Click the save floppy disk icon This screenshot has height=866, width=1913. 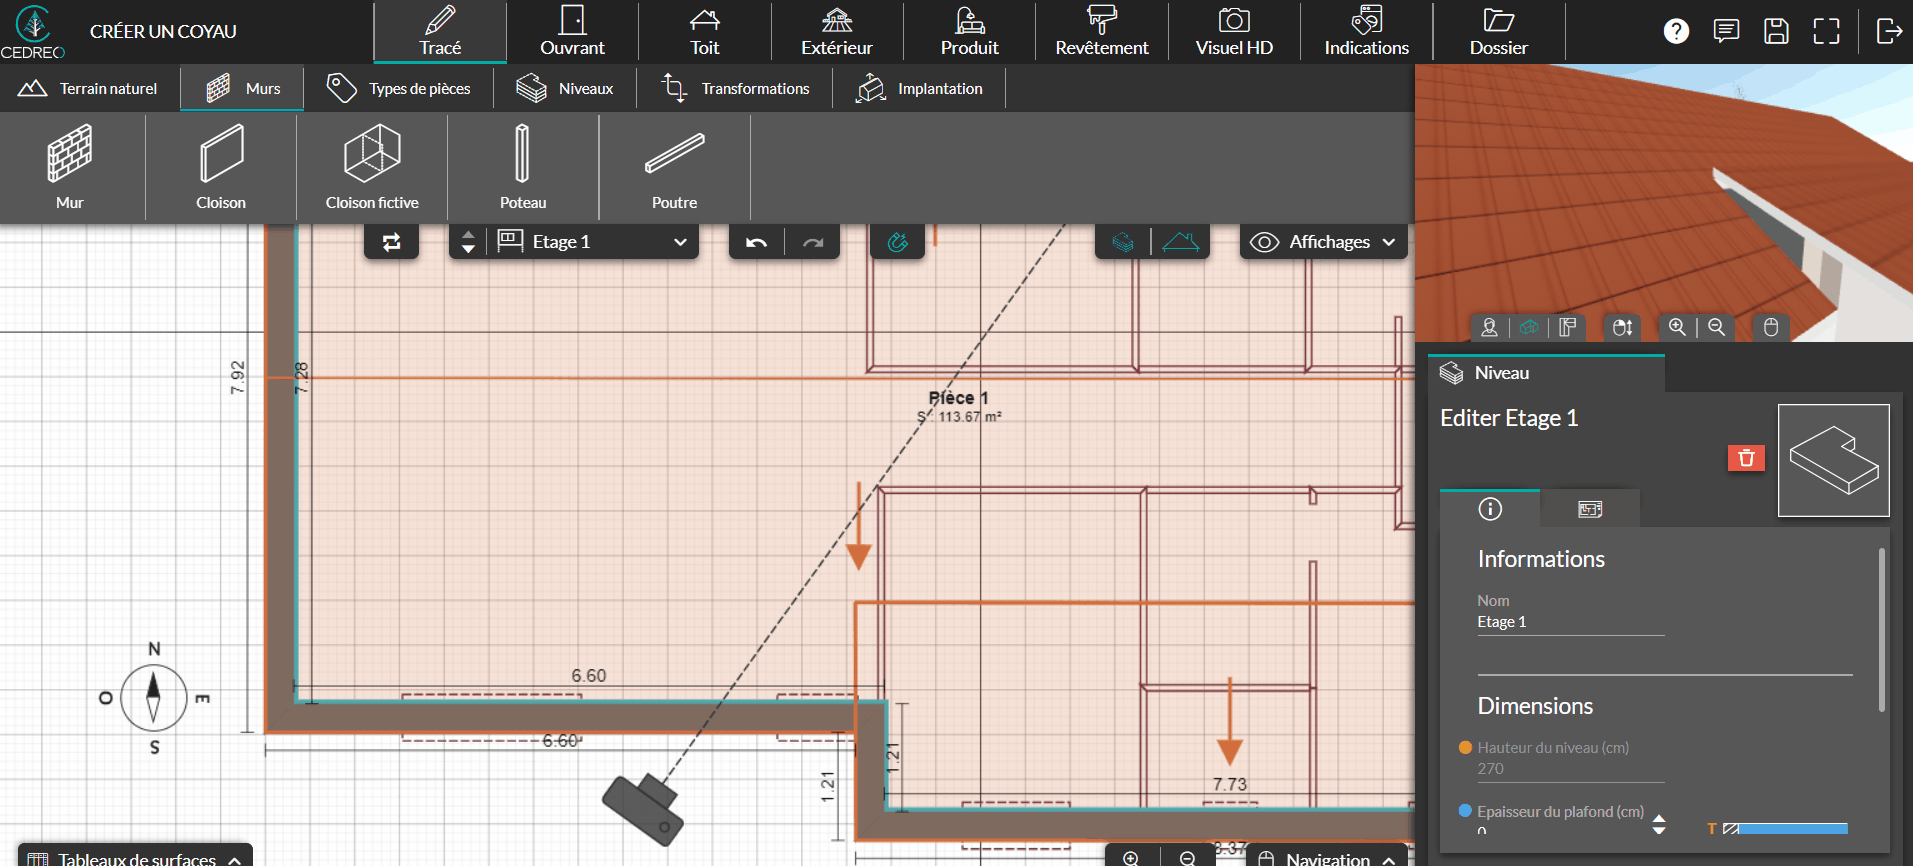point(1776,31)
